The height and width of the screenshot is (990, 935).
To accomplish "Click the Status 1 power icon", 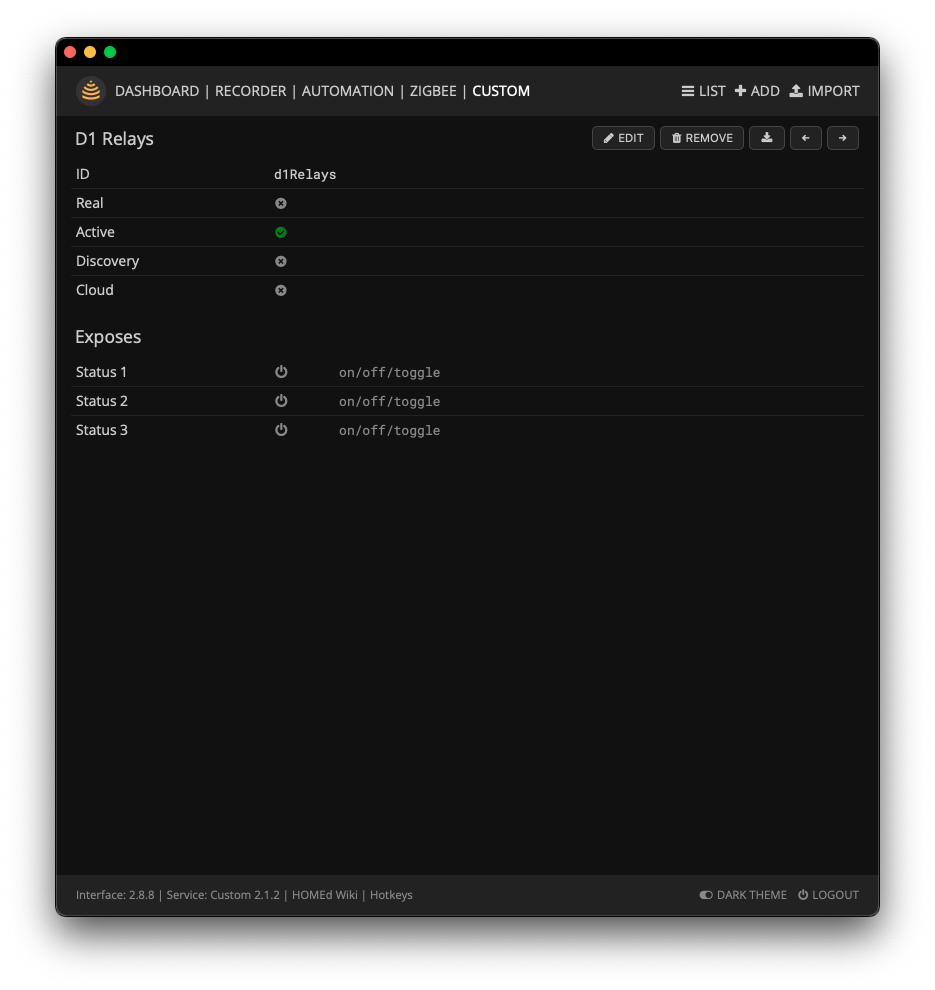I will point(281,372).
